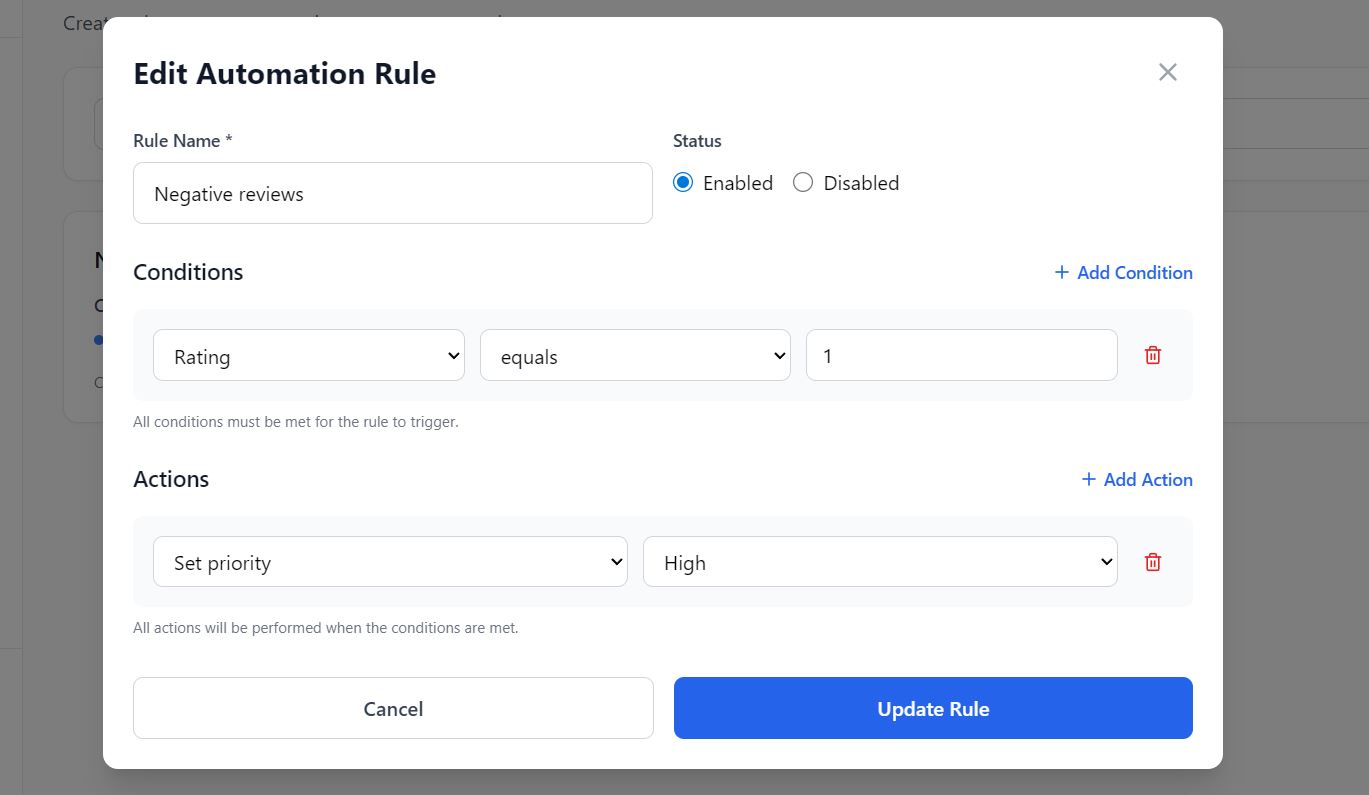Expand the High priority value dropdown
This screenshot has width=1369, height=795.
(x=880, y=562)
